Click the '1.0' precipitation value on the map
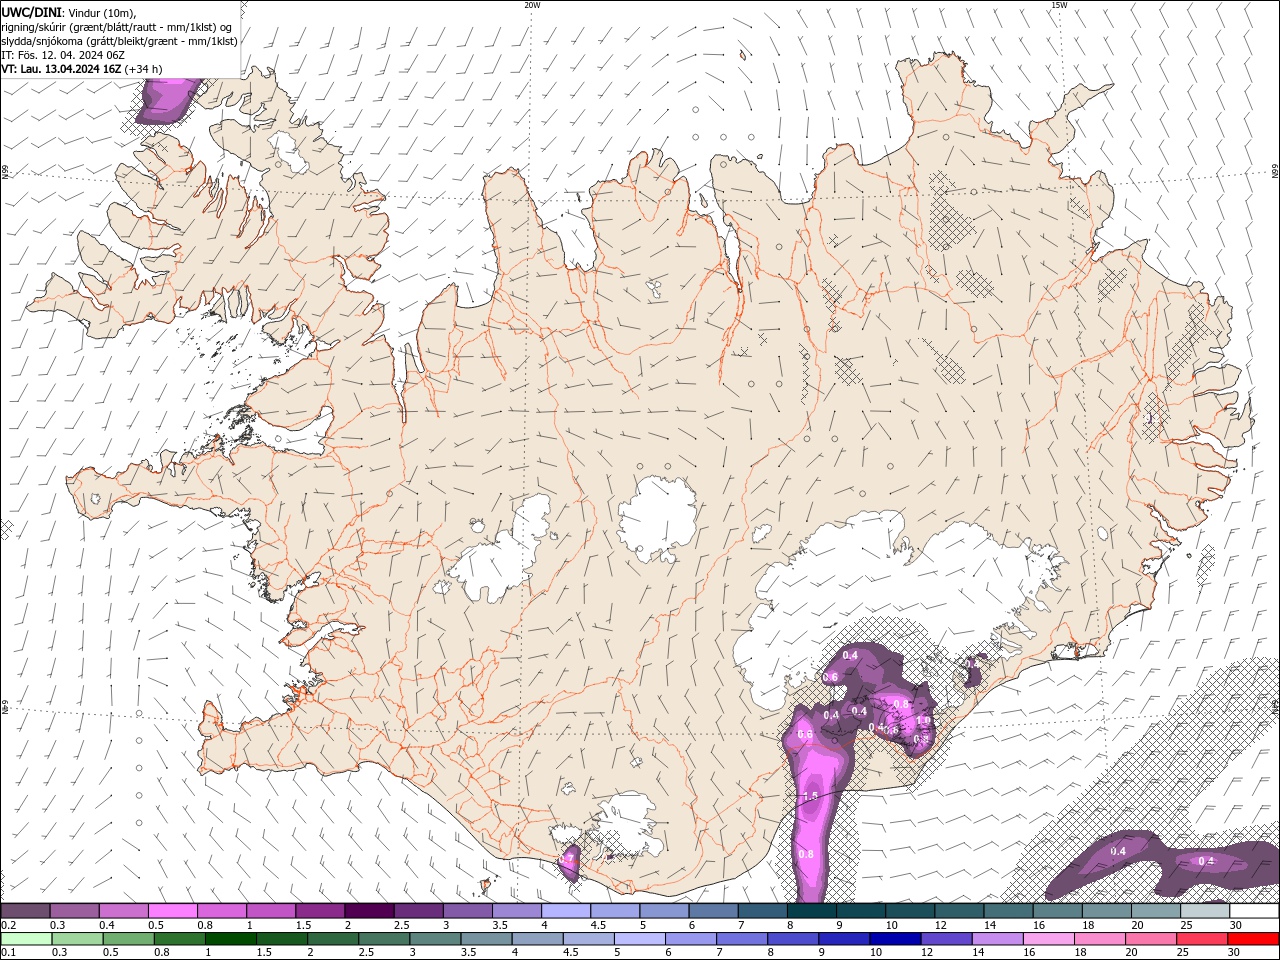Screen dimensions: 1280x960 (923, 720)
